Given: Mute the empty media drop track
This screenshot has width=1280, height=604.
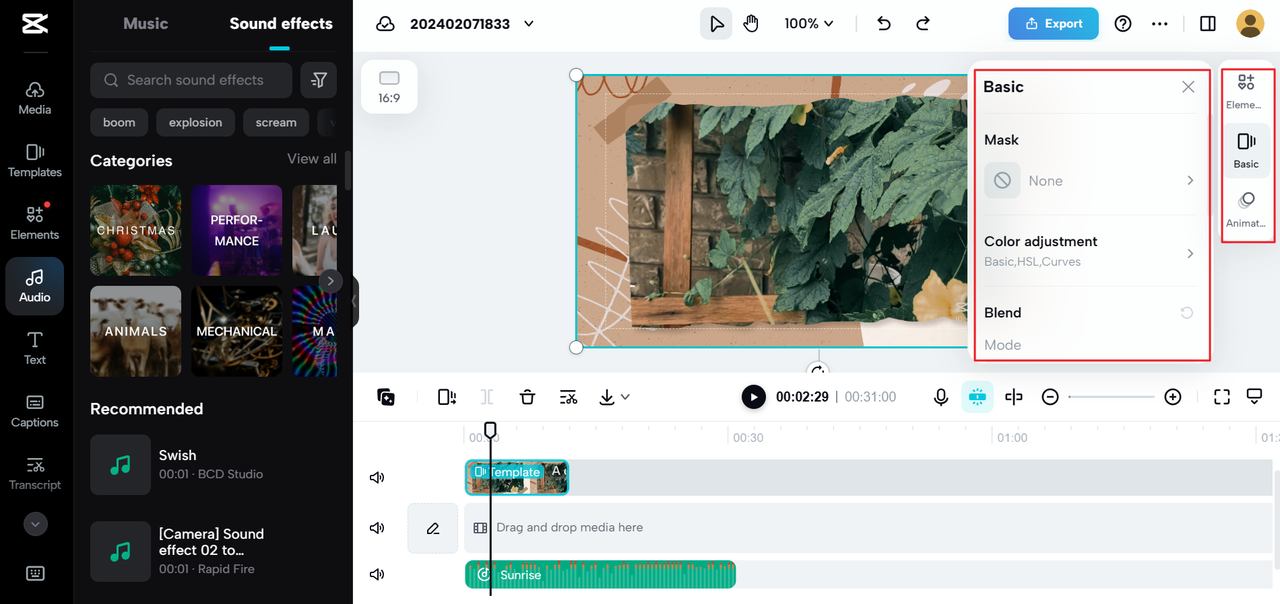Looking at the screenshot, I should (x=377, y=527).
